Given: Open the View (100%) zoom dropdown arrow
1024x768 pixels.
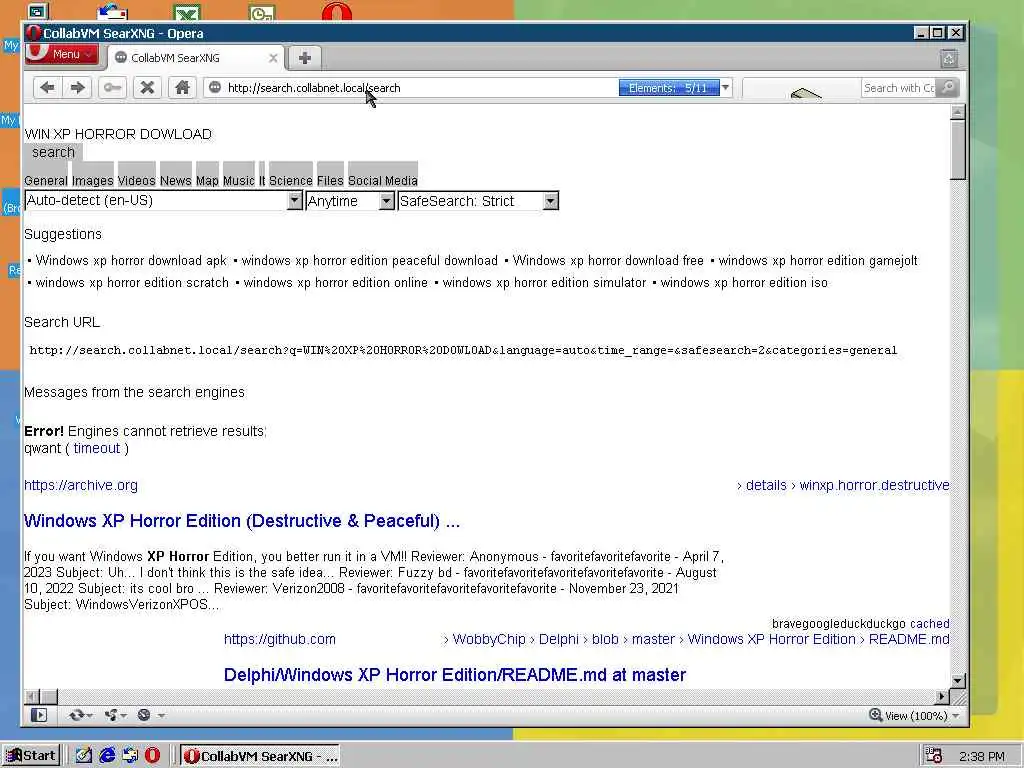Looking at the screenshot, I should [955, 716].
